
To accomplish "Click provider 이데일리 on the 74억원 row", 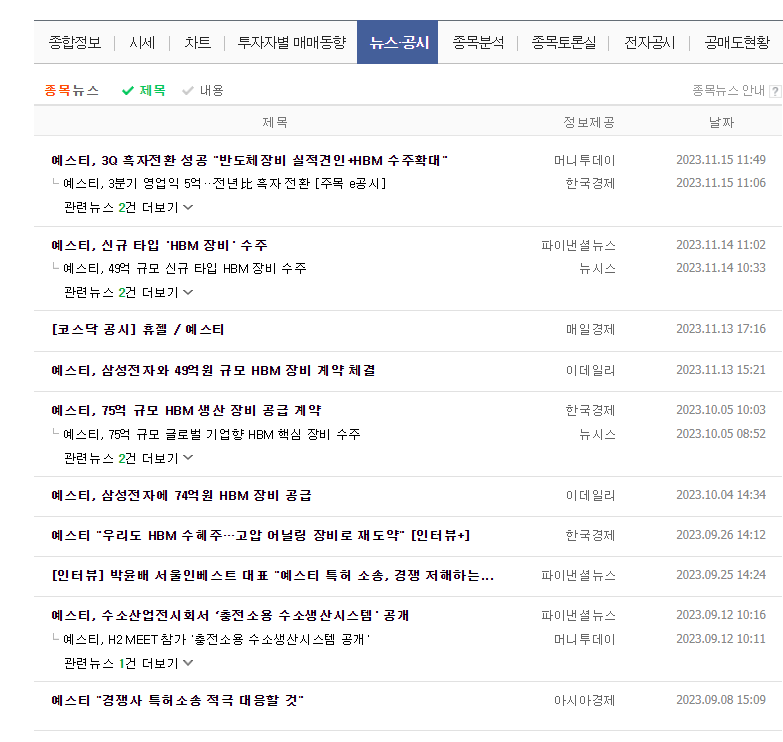I will pyautogui.click(x=590, y=495).
